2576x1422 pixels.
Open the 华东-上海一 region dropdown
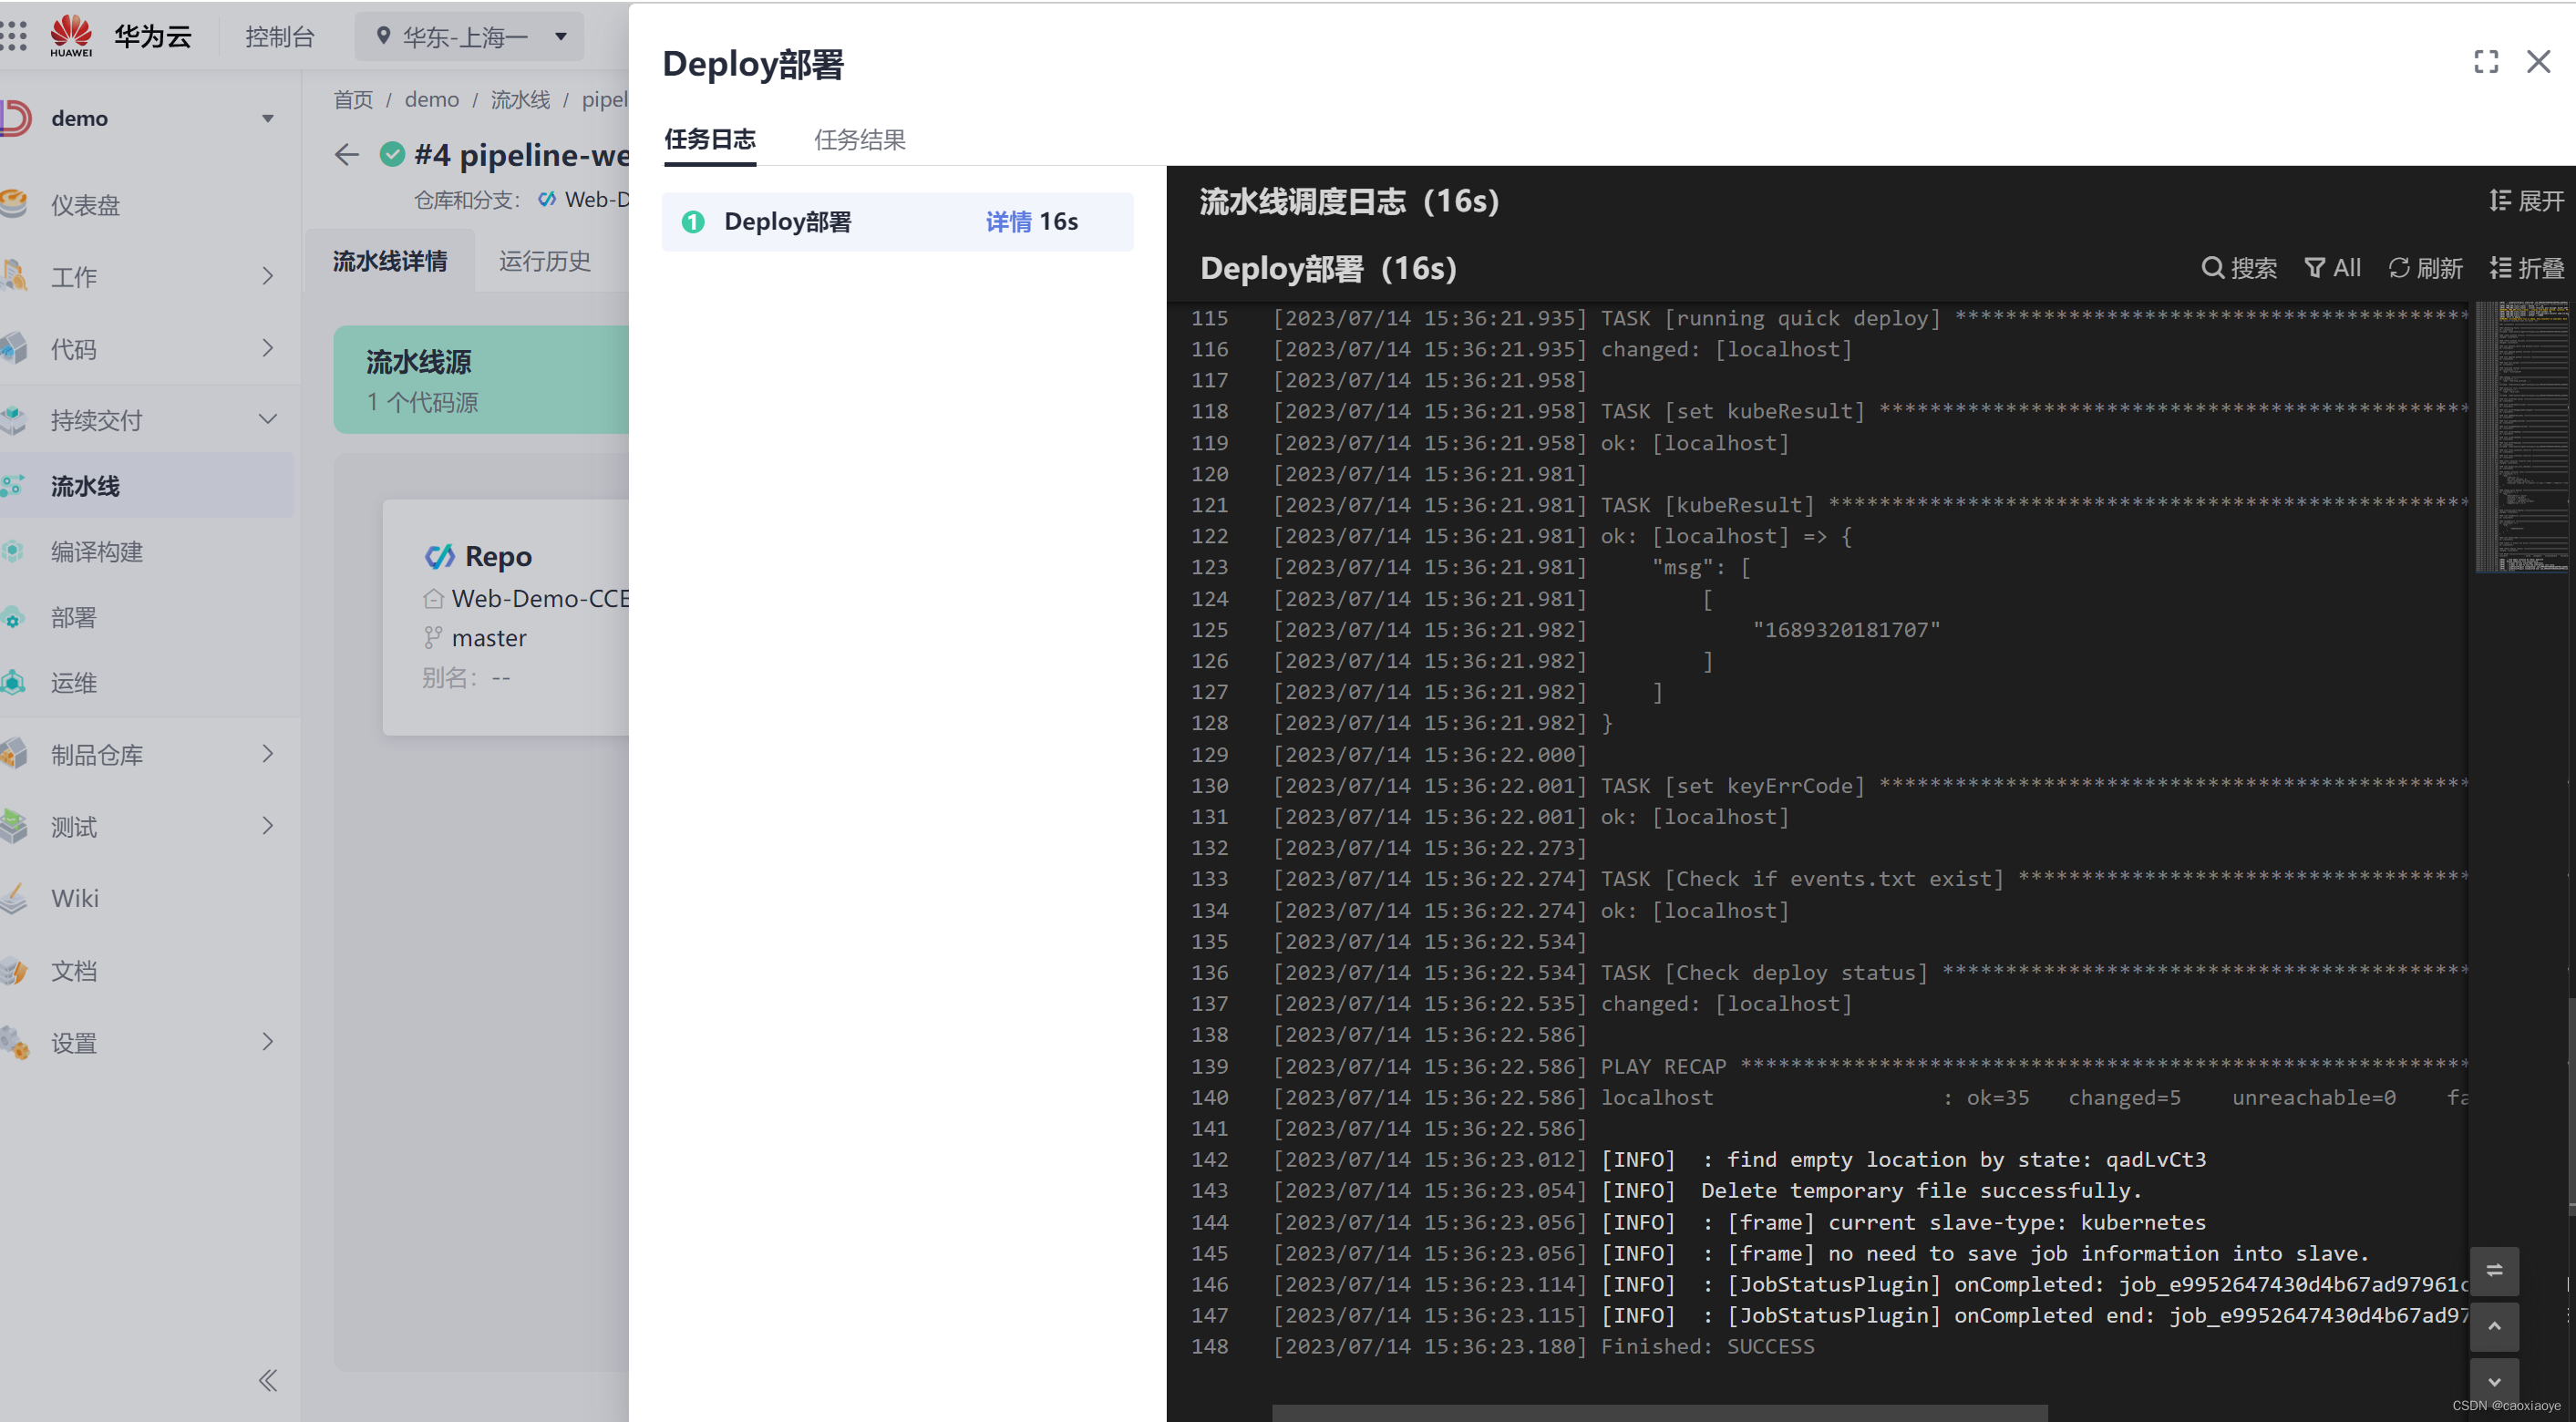[x=468, y=37]
